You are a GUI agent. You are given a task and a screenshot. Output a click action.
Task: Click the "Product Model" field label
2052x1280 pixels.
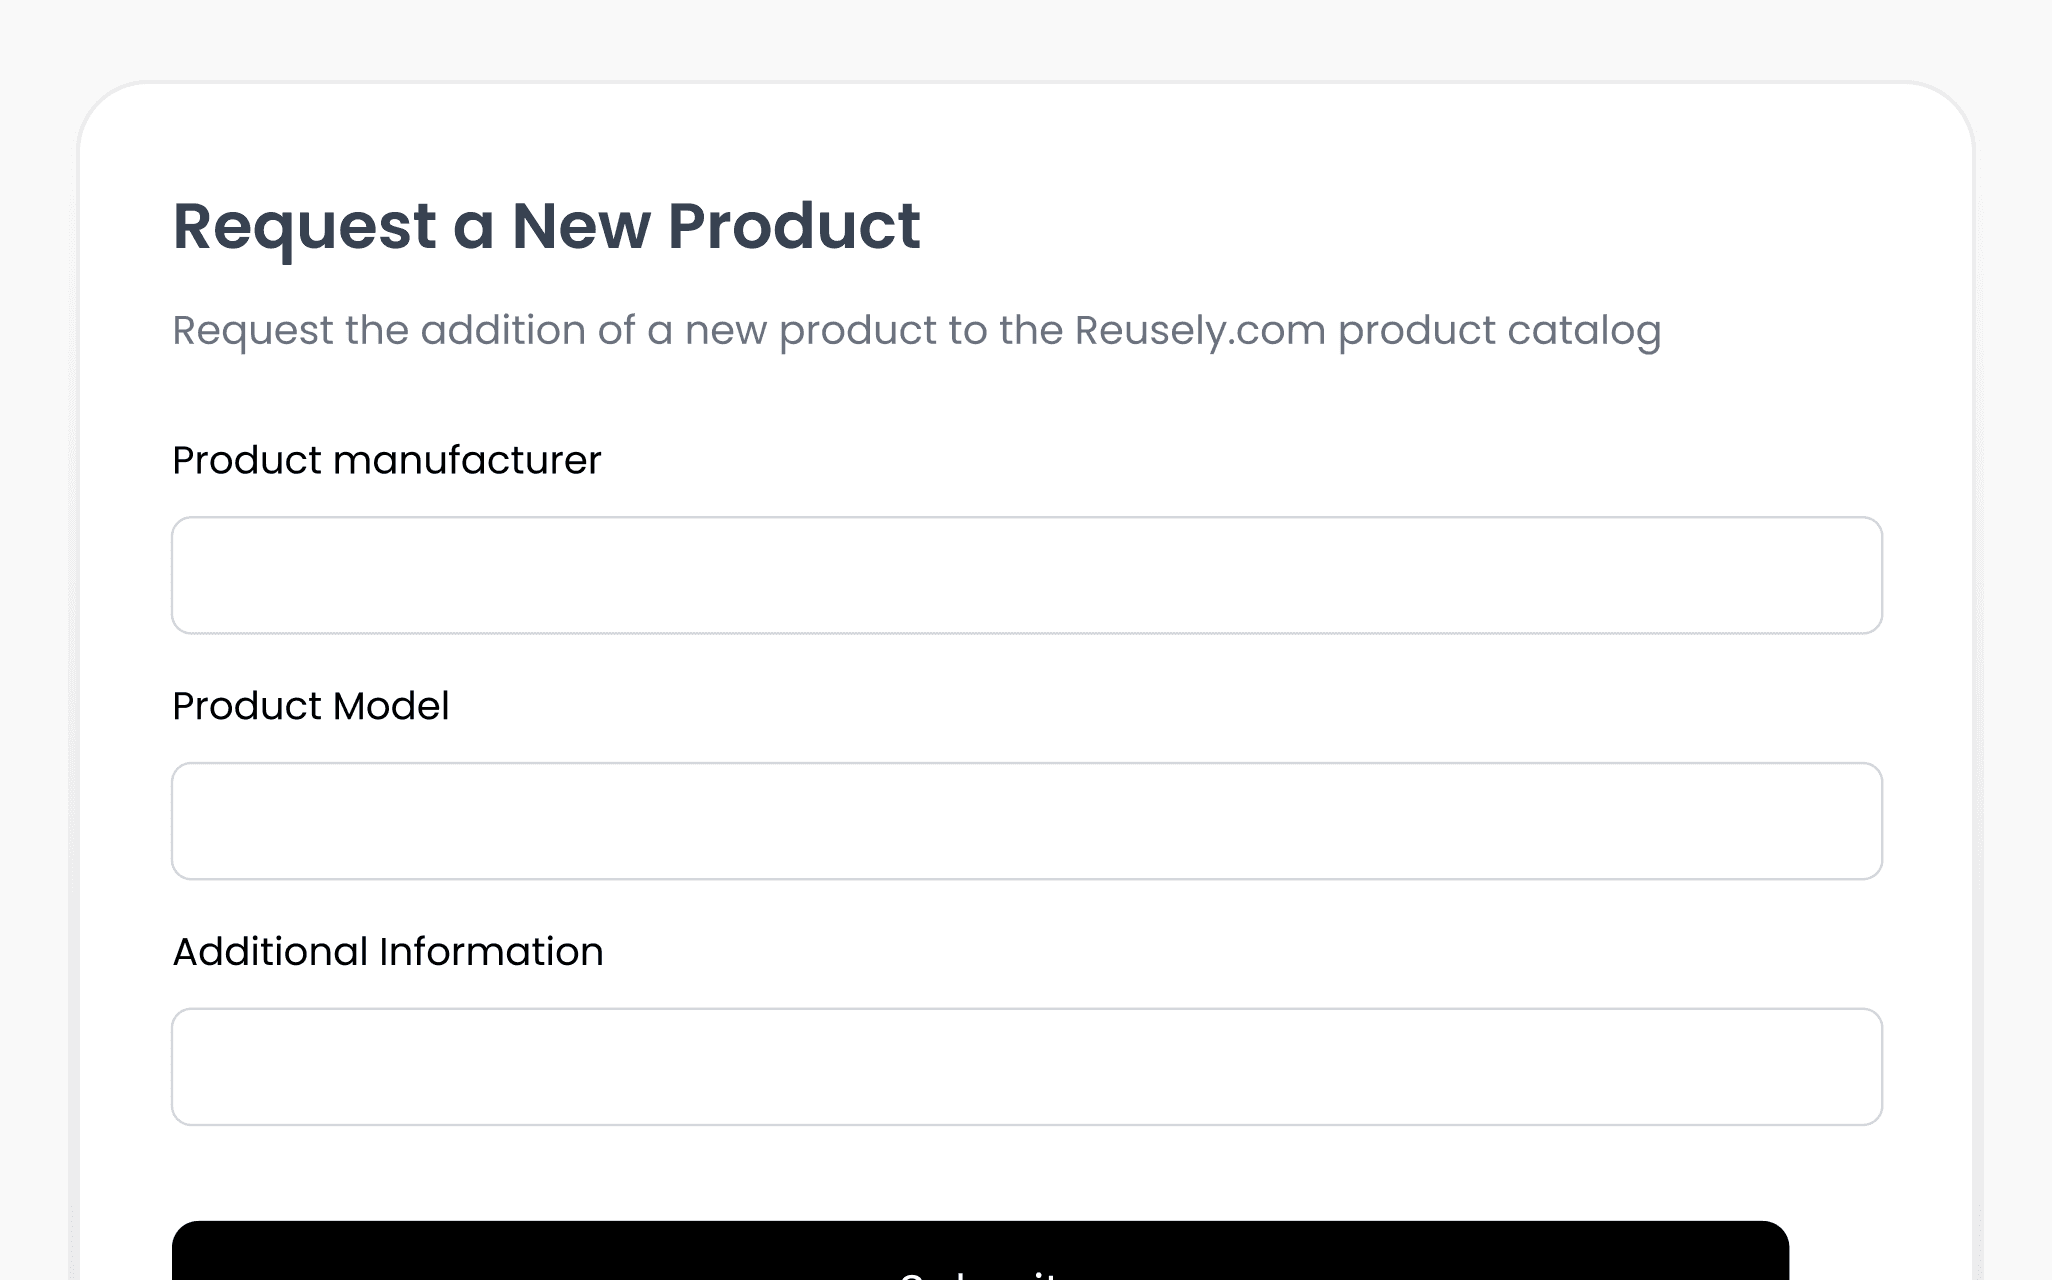coord(311,706)
